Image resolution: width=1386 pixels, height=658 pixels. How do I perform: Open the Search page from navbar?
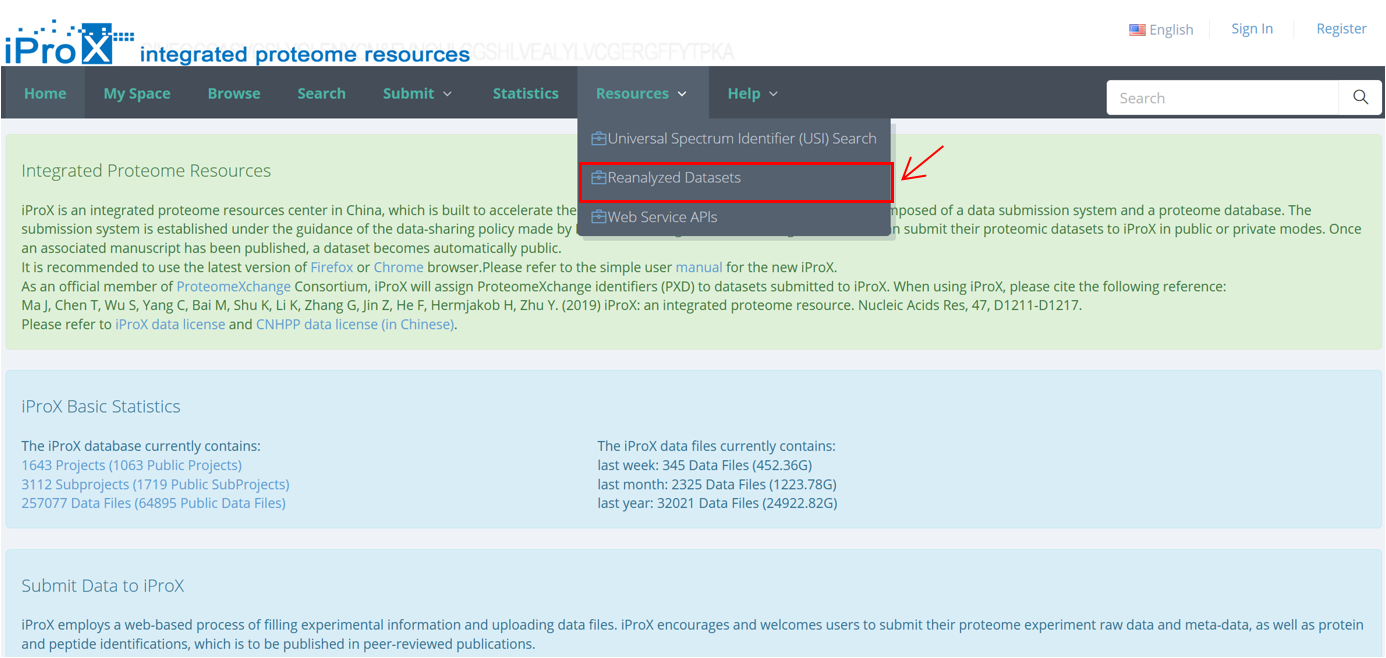(321, 93)
